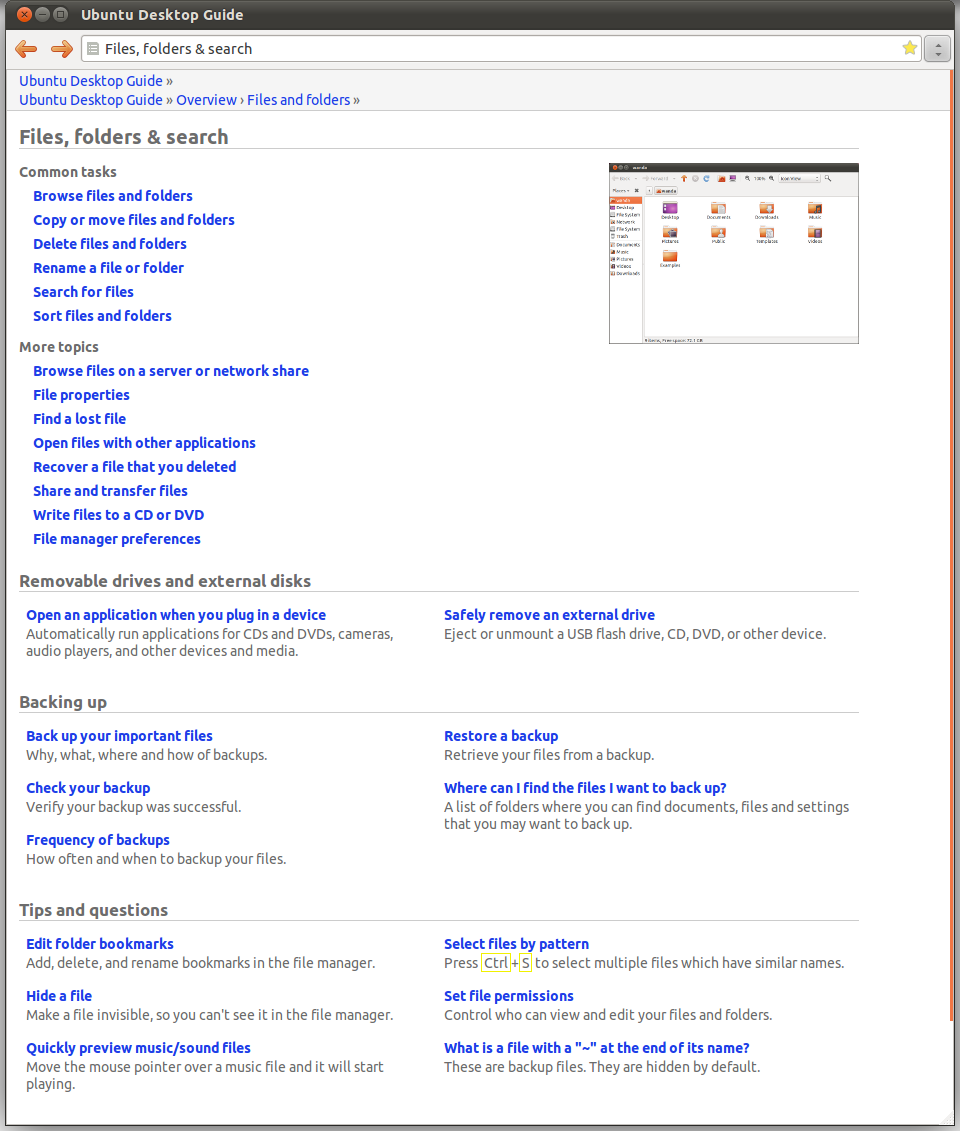
Task: Open Sort files and folders topic
Action: click(x=102, y=316)
